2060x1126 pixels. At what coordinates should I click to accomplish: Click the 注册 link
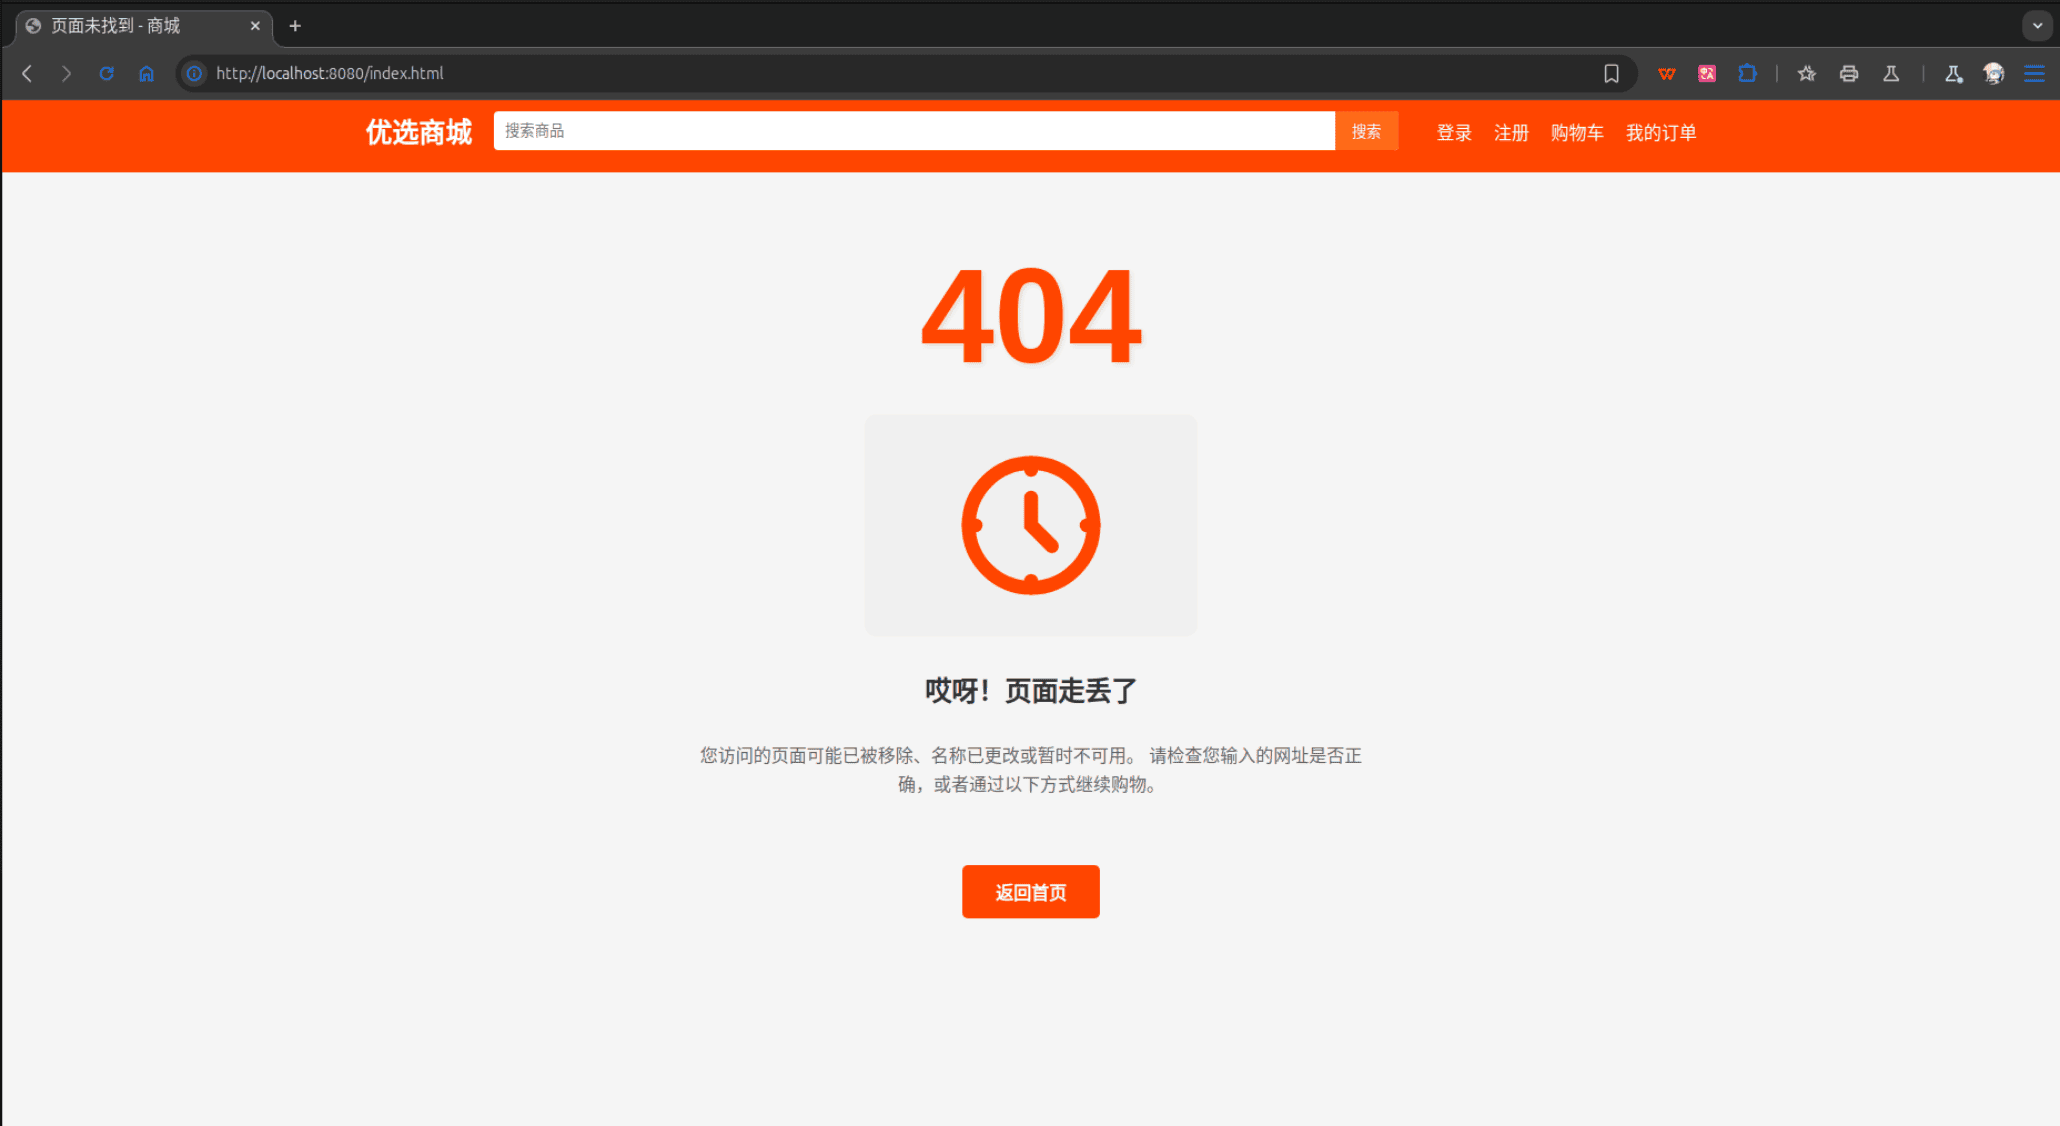1511,132
